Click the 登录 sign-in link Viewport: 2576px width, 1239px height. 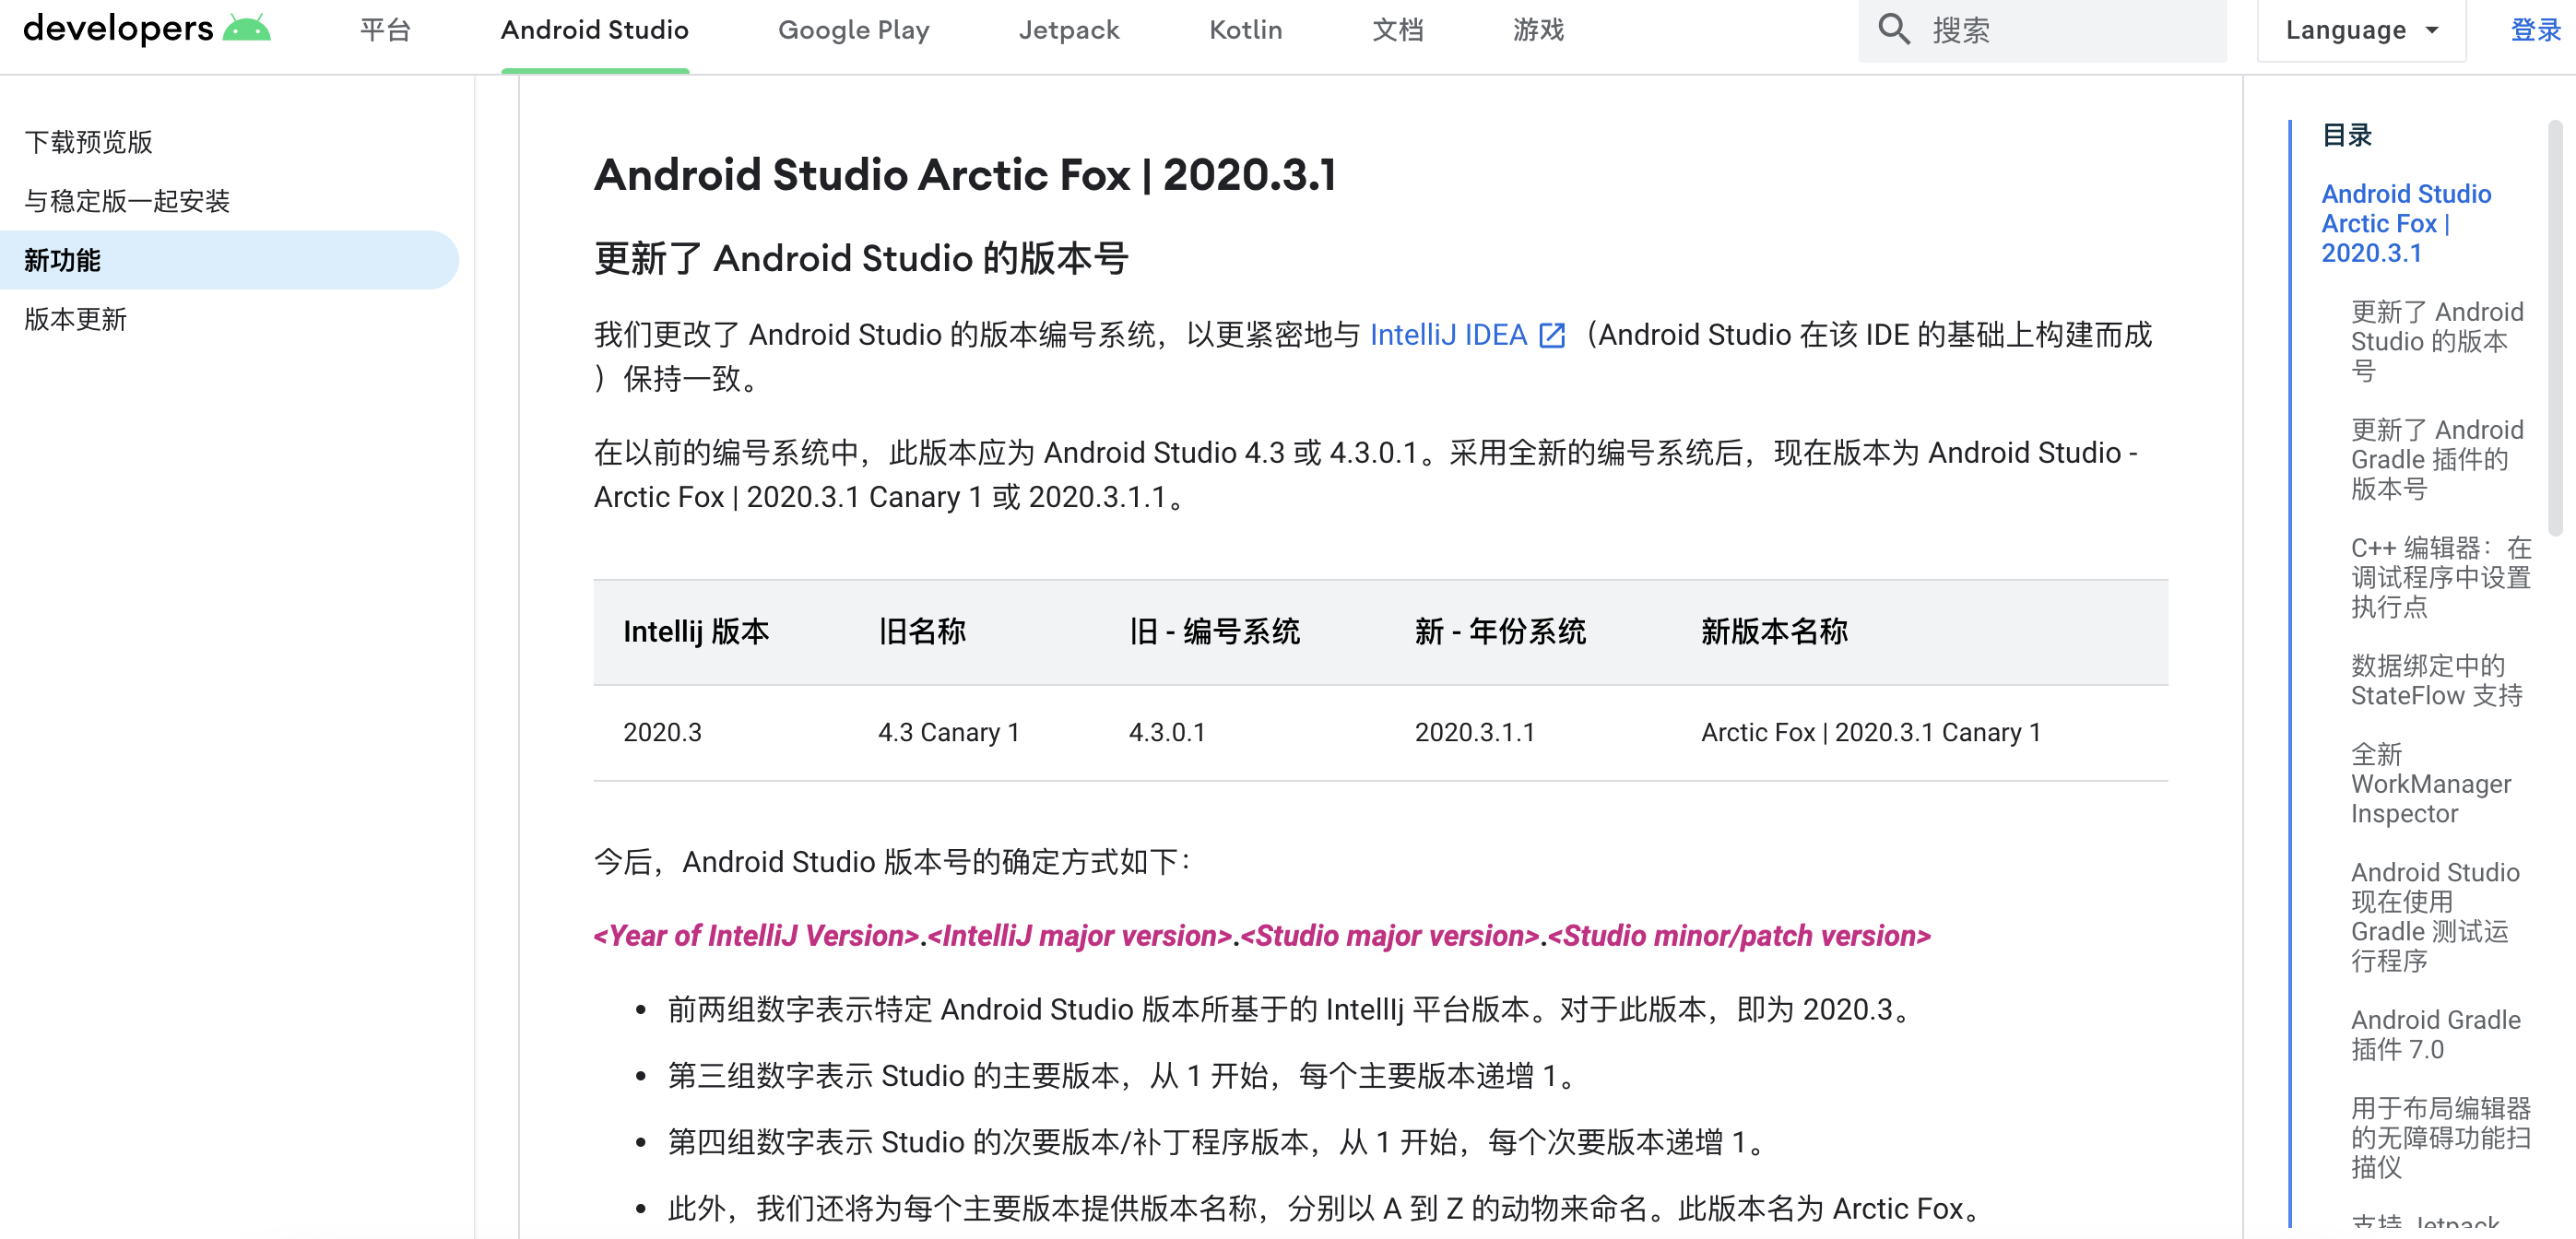tap(2536, 30)
